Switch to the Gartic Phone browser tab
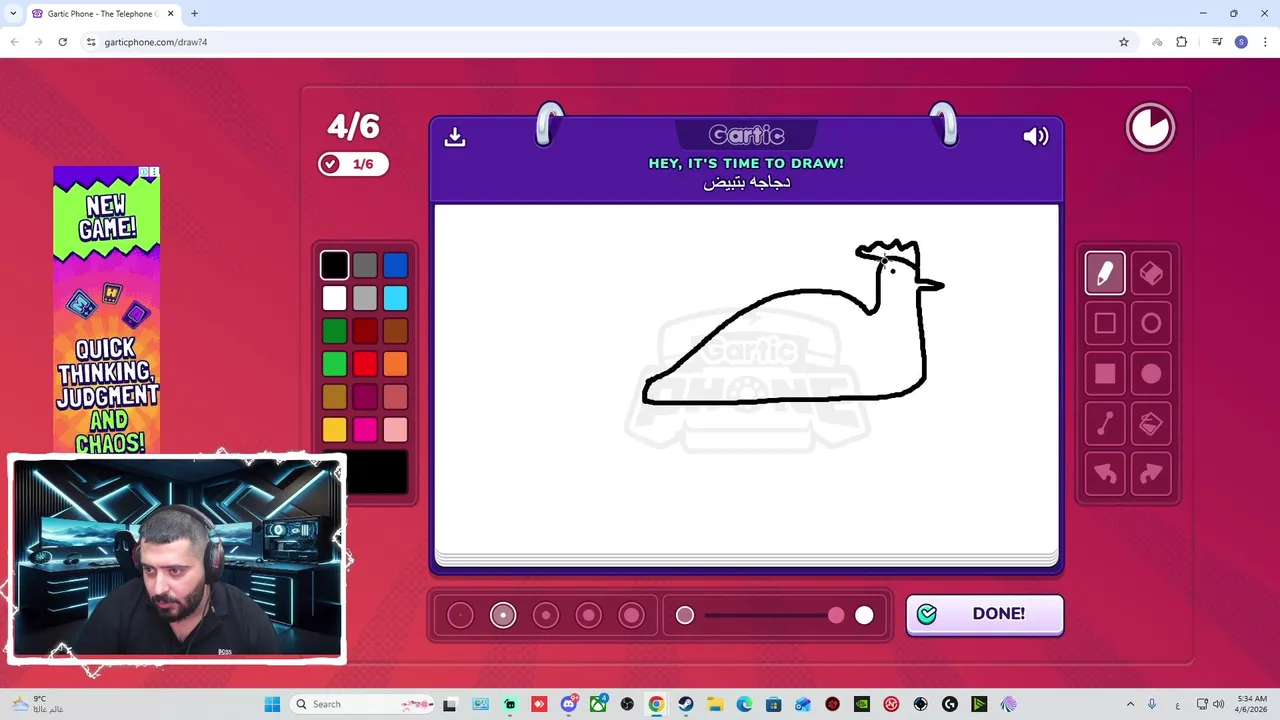 (x=102, y=14)
